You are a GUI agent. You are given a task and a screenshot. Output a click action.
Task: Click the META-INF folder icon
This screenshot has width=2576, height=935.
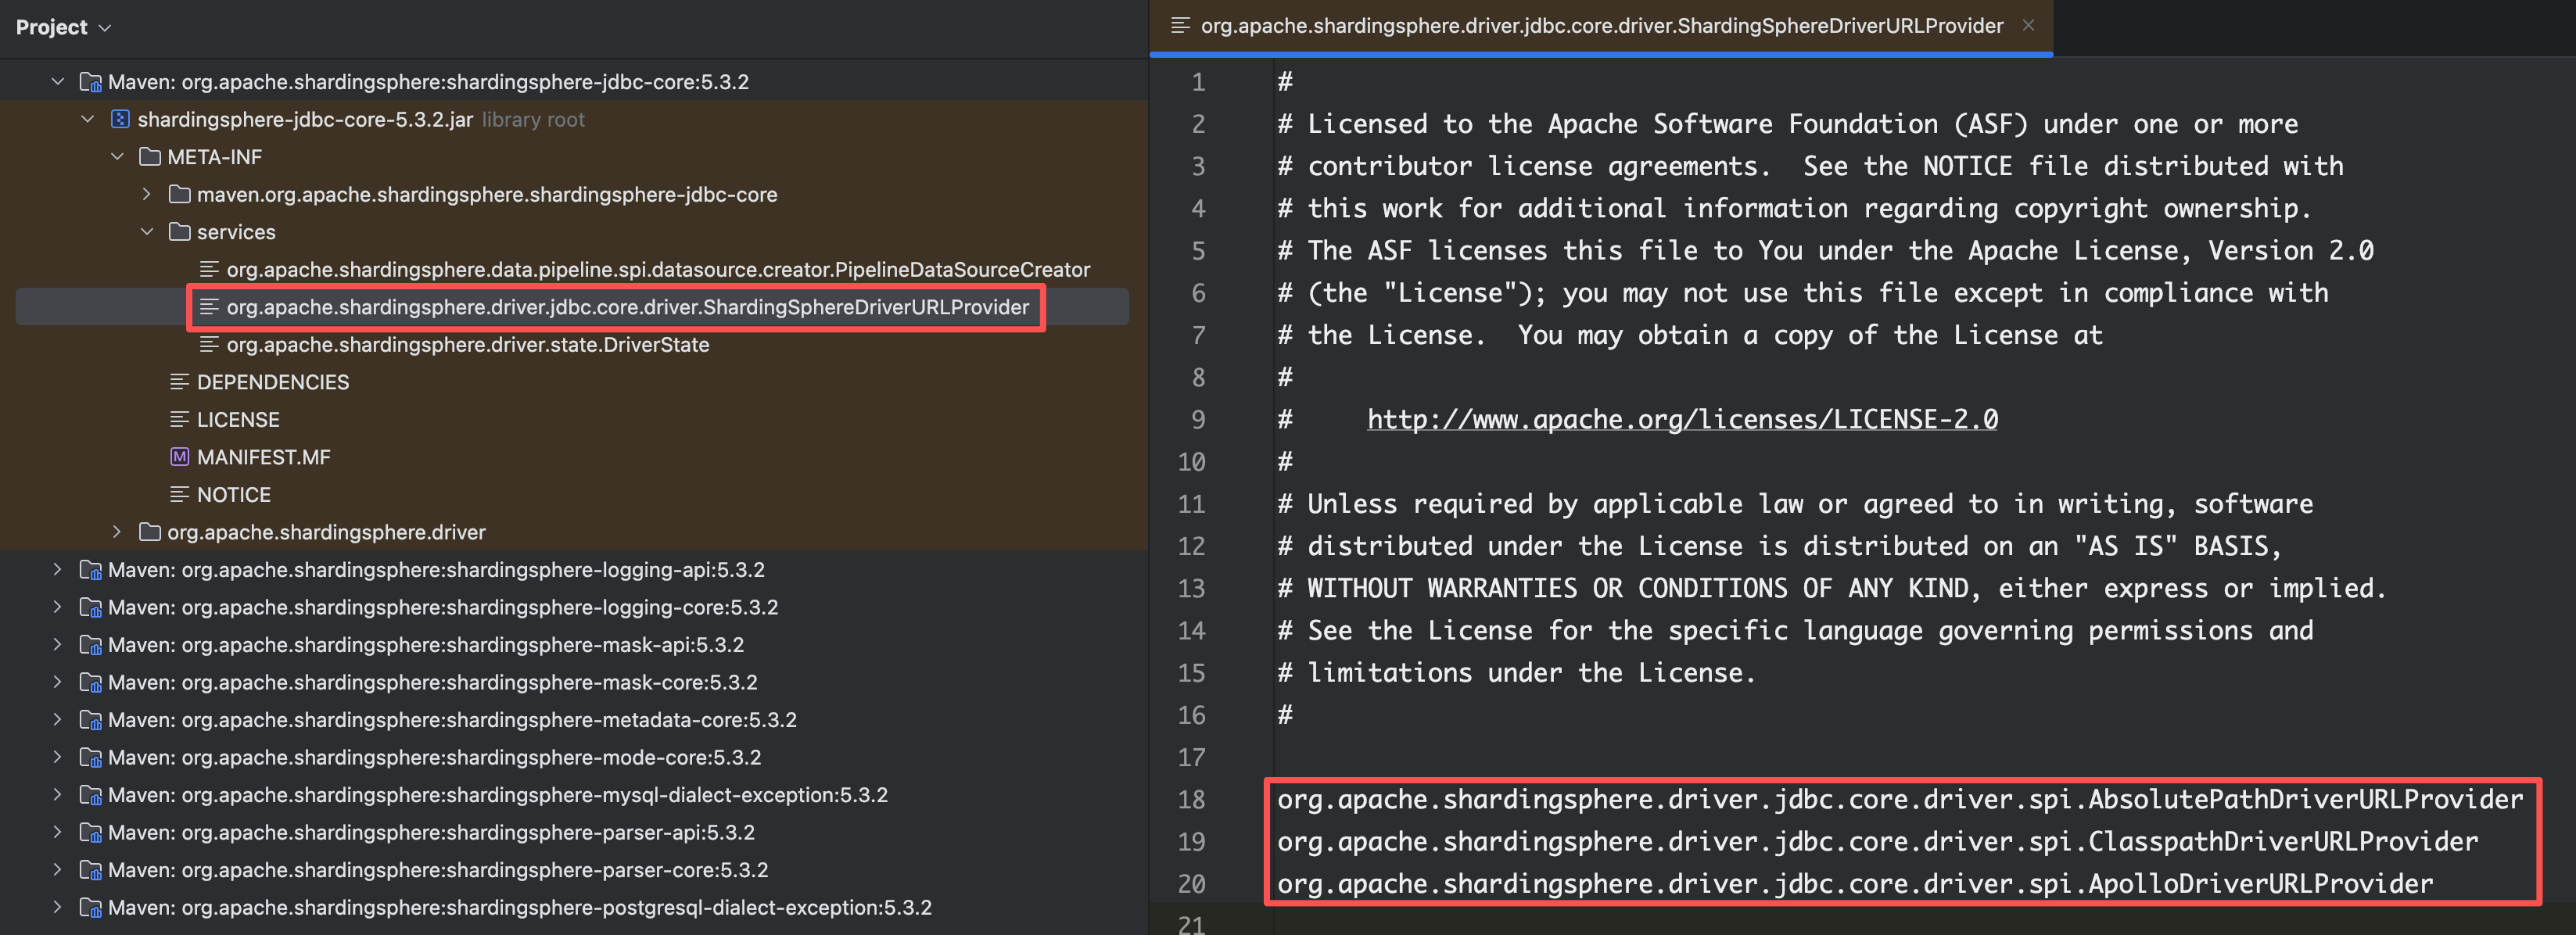click(x=150, y=157)
